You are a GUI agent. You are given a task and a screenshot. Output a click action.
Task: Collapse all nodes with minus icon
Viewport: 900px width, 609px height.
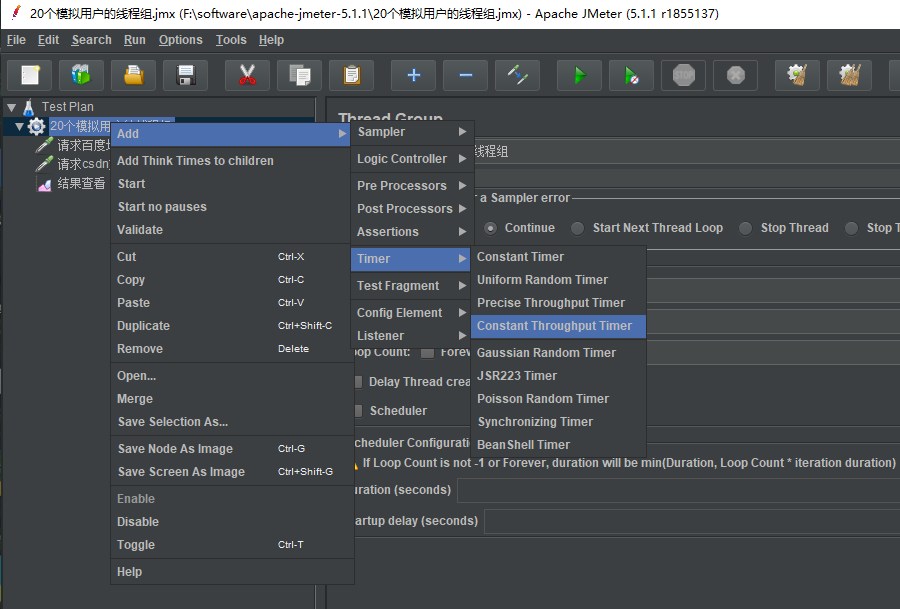click(465, 75)
